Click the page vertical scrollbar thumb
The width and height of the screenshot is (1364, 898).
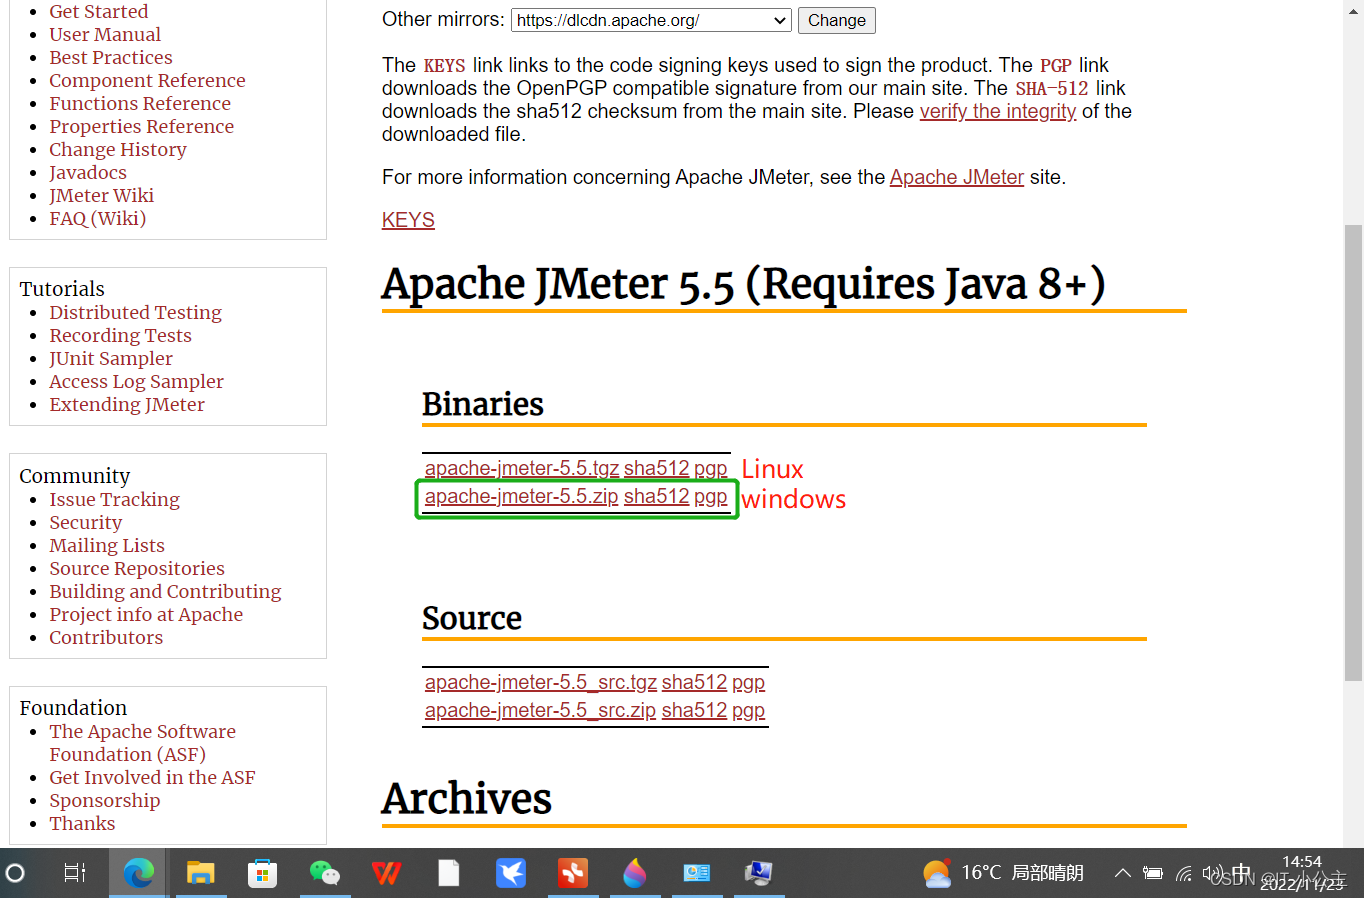coord(1353,453)
